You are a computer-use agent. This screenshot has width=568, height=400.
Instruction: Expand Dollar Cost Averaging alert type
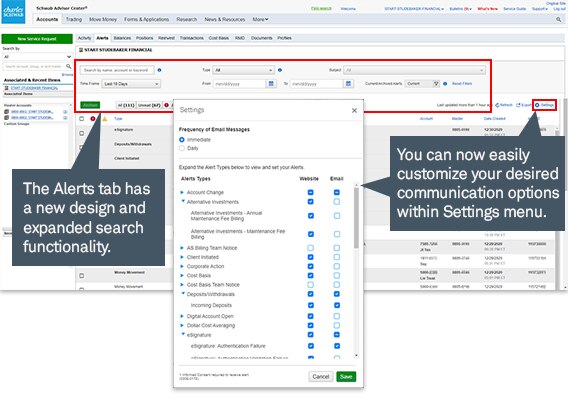(182, 325)
